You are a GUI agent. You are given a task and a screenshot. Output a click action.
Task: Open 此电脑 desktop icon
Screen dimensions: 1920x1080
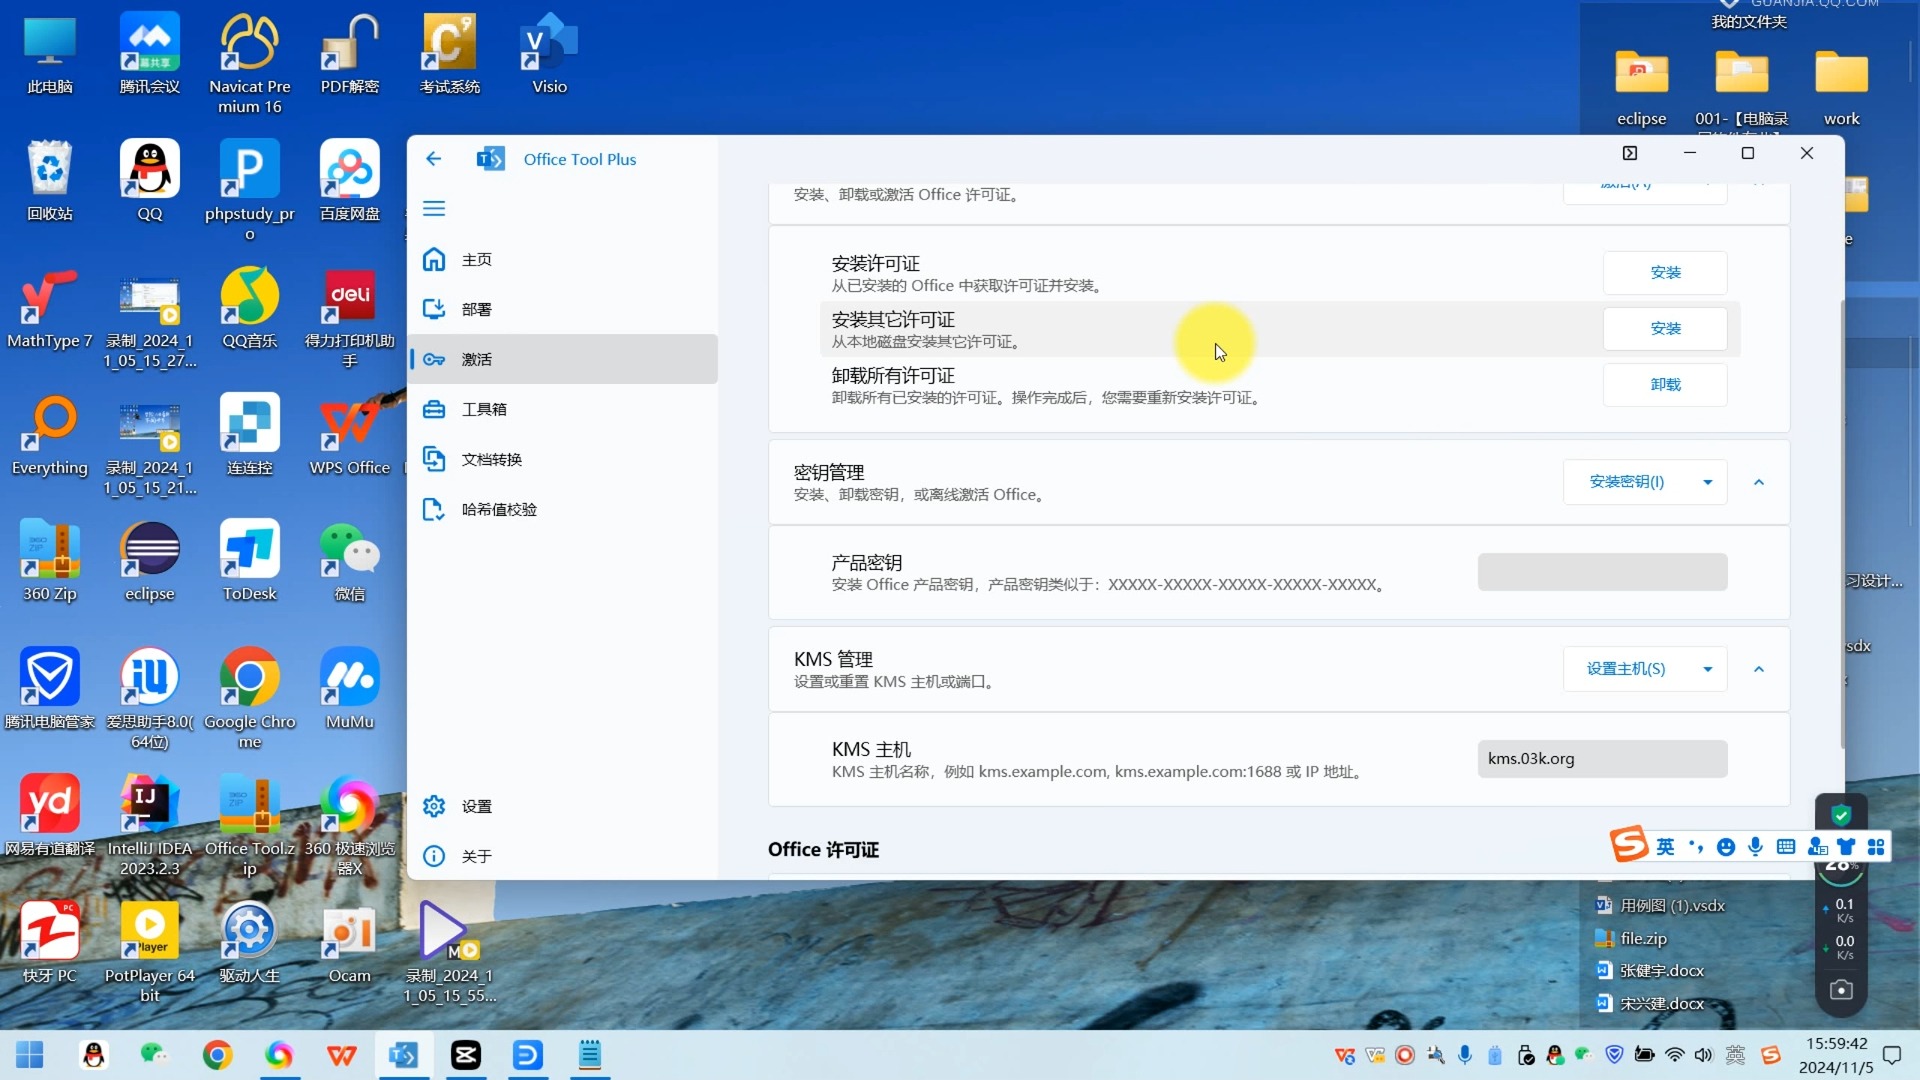pyautogui.click(x=50, y=56)
